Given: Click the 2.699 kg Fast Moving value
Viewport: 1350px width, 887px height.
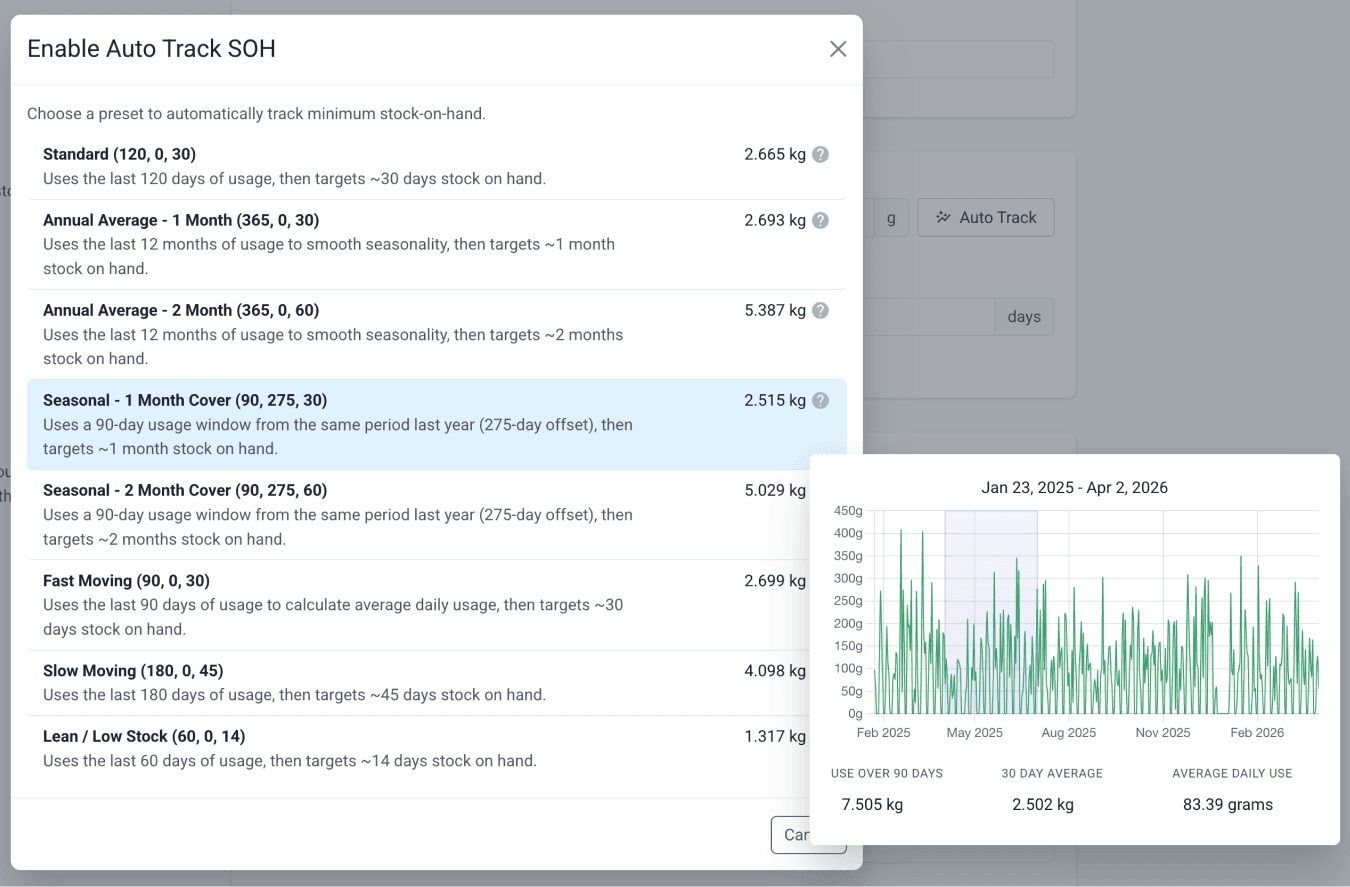Looking at the screenshot, I should (x=775, y=580).
